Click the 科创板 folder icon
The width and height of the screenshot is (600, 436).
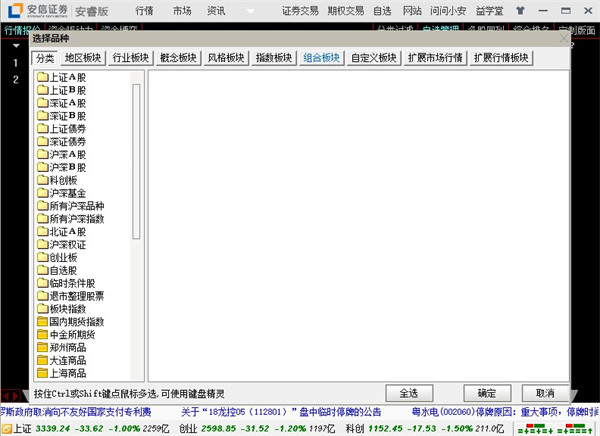coord(42,180)
